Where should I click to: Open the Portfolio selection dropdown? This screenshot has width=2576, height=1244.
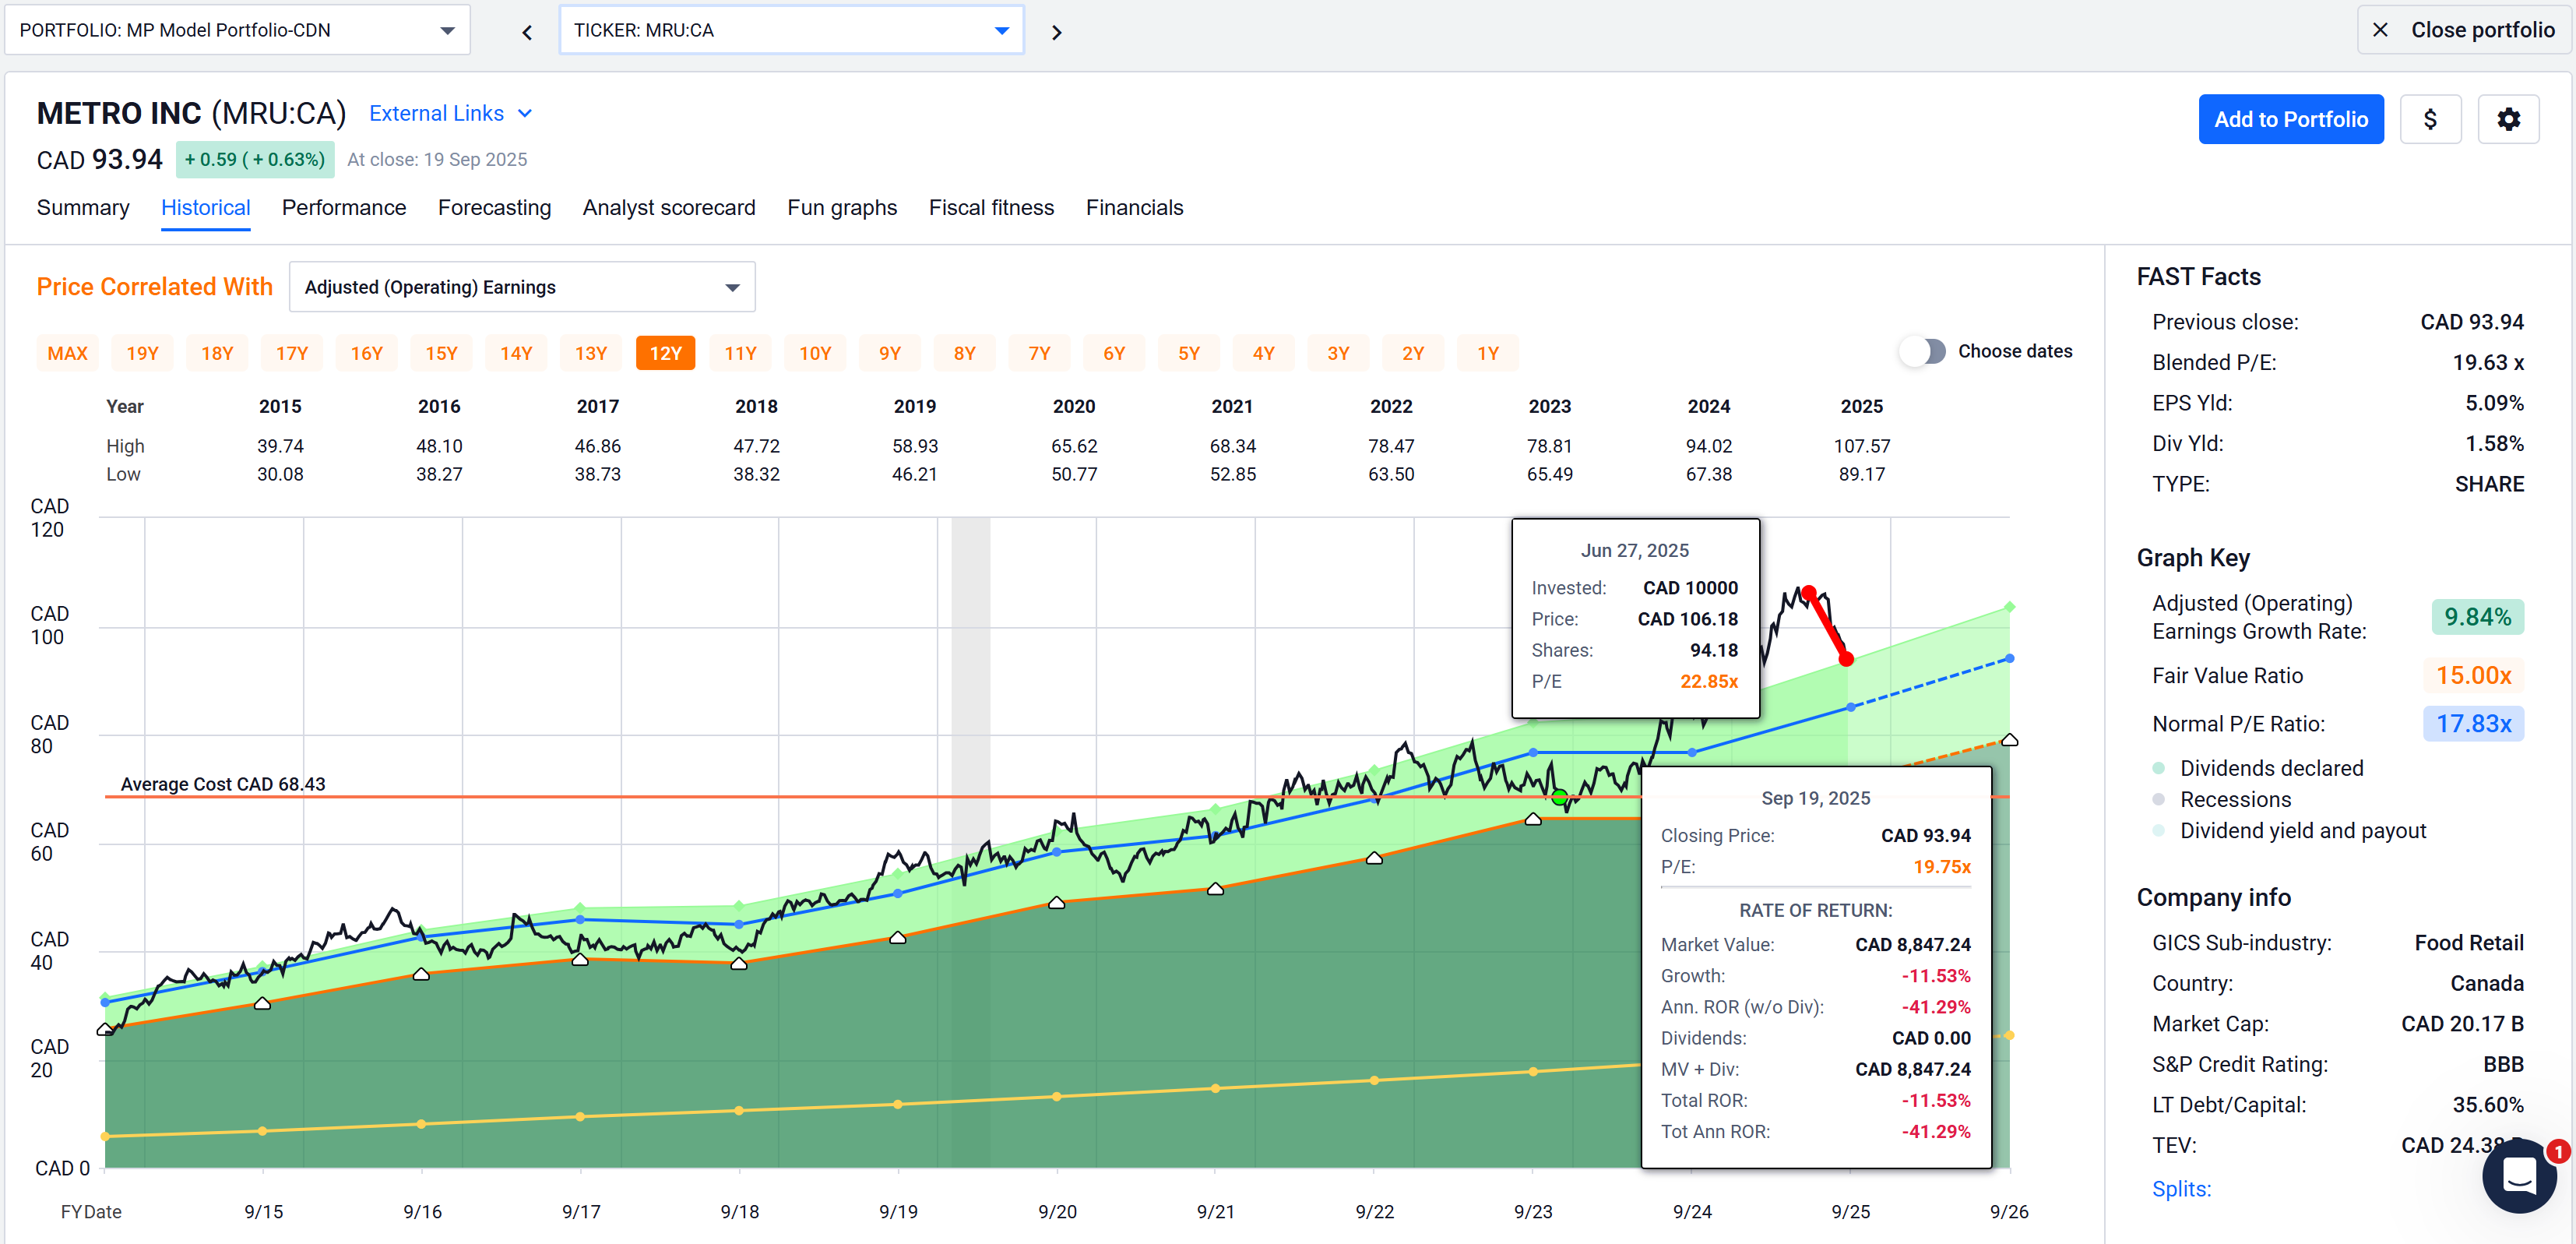[x=237, y=30]
